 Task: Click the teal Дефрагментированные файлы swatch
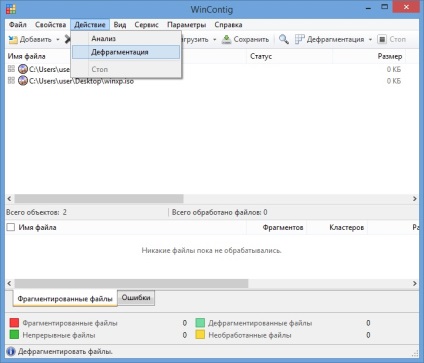(200, 323)
